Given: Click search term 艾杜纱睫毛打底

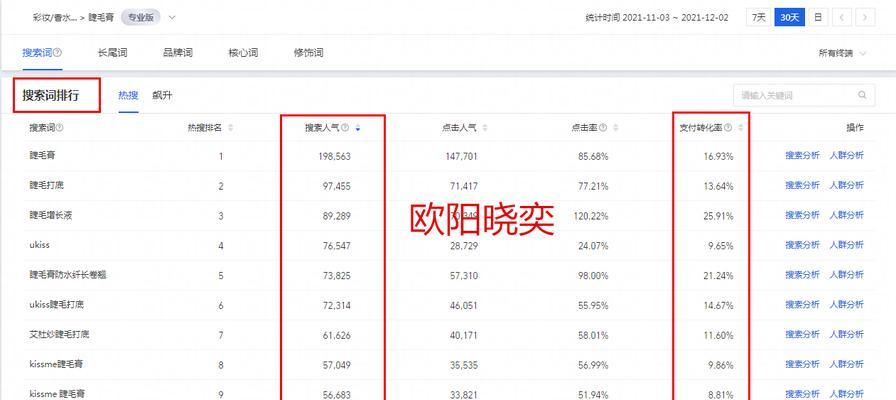Looking at the screenshot, I should point(59,334).
